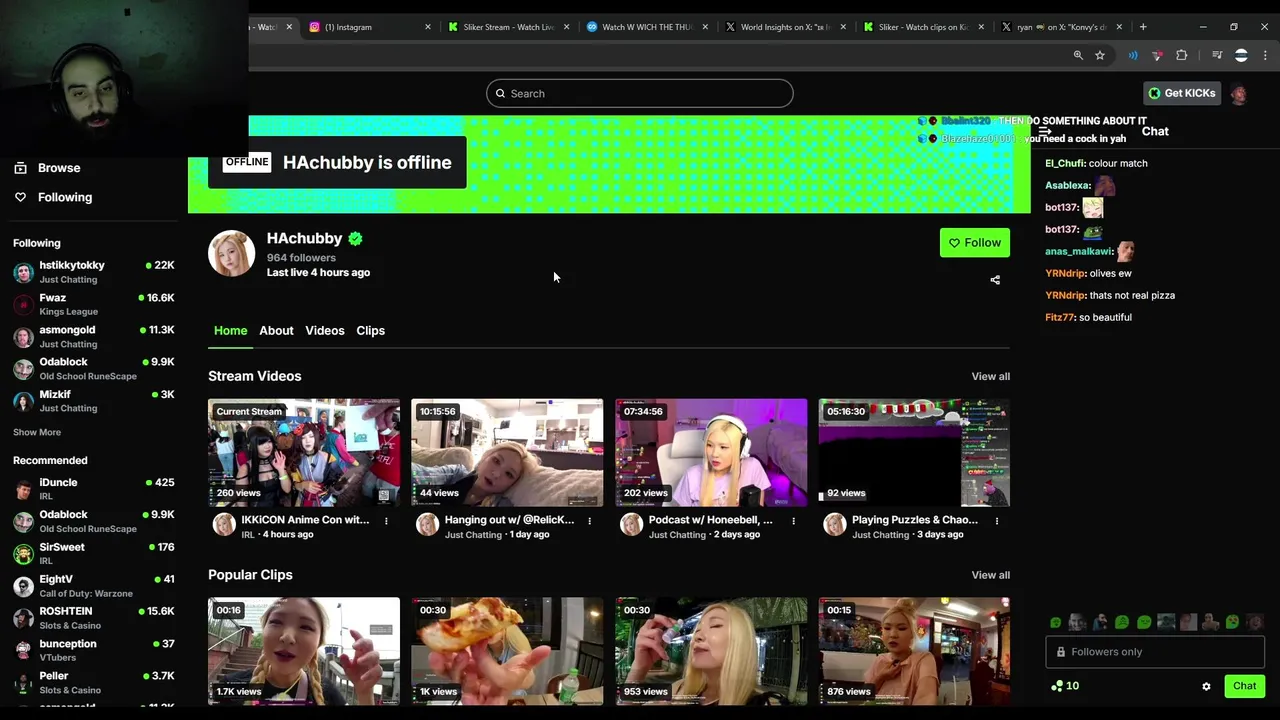The image size is (1280, 720).
Task: Open the browser extensions puzzle icon
Action: coord(1181,55)
